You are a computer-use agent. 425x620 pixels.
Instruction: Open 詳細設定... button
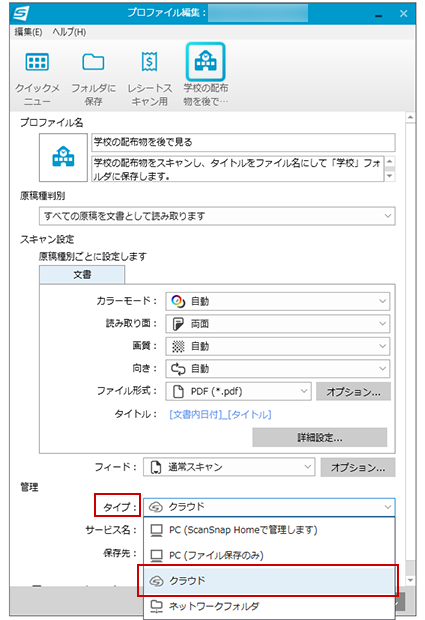coord(319,437)
